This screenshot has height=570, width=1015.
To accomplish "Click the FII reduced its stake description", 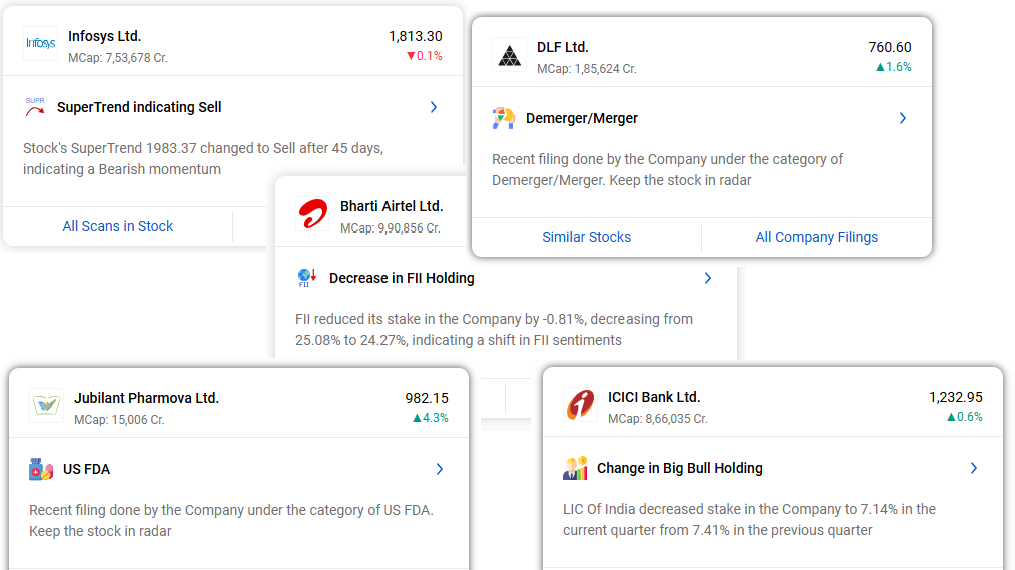I will [494, 329].
